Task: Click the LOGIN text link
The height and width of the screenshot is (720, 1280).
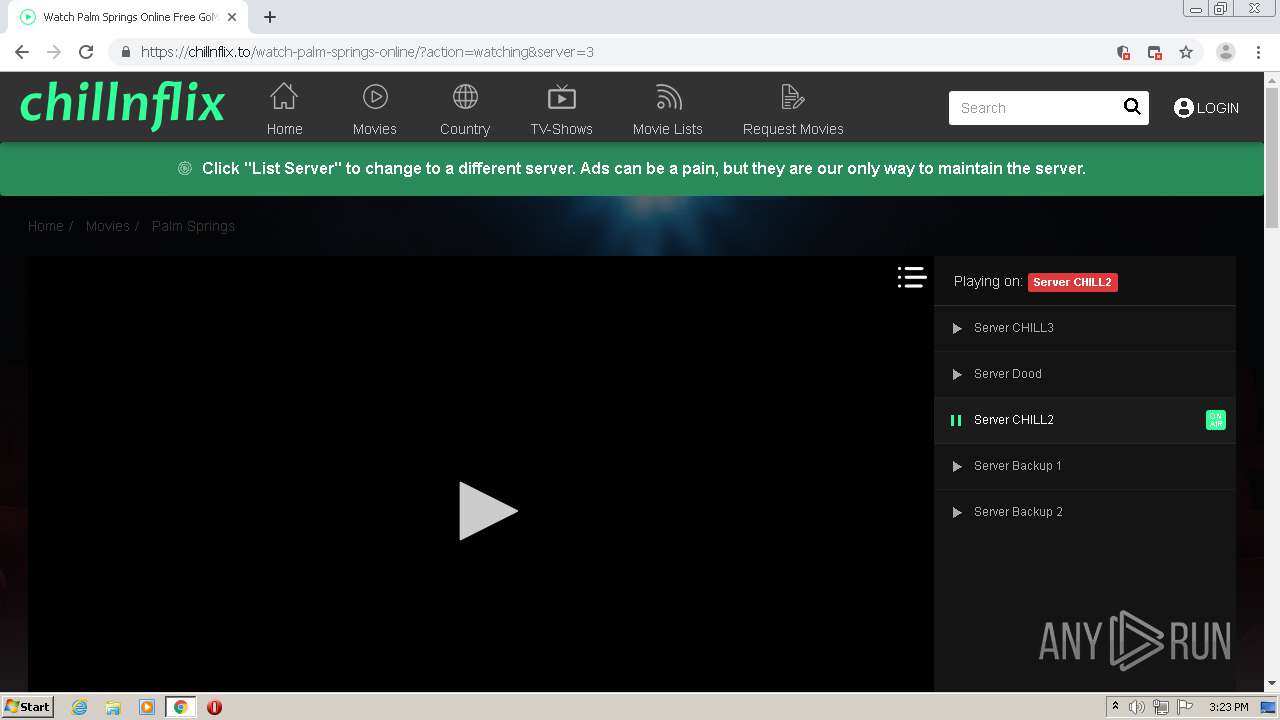Action: tap(1218, 108)
